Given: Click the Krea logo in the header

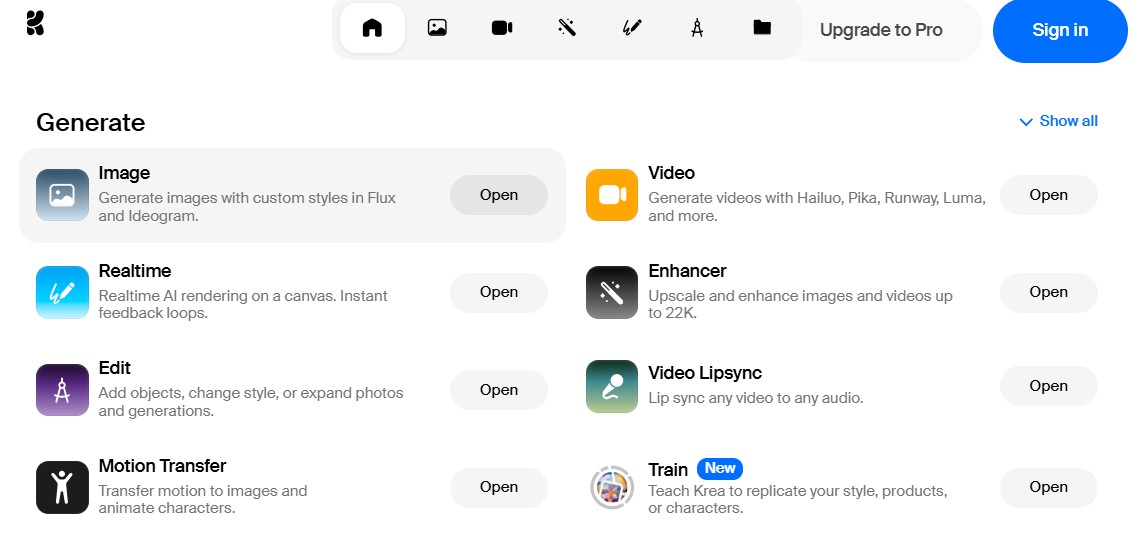Looking at the screenshot, I should (x=36, y=24).
